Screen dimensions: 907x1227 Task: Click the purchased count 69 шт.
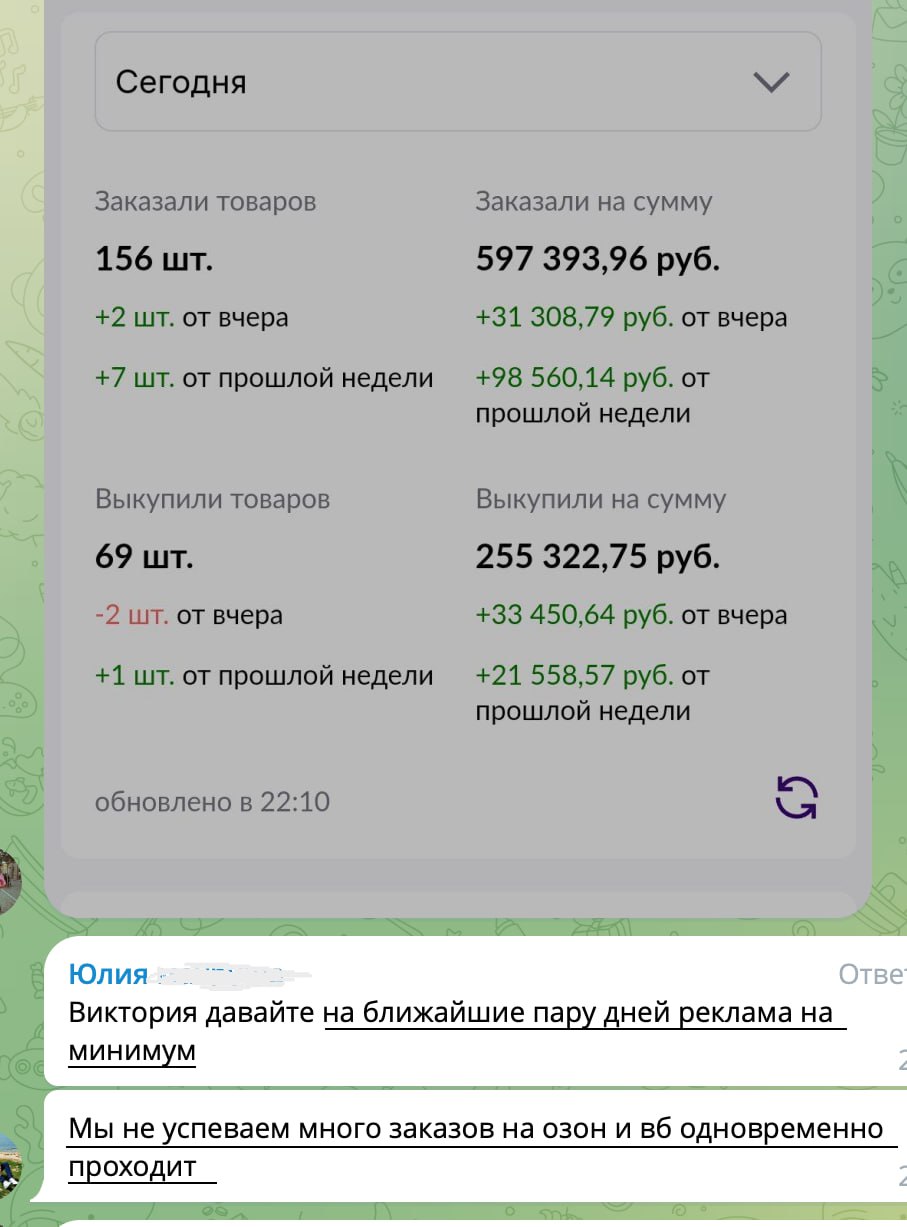coord(144,557)
